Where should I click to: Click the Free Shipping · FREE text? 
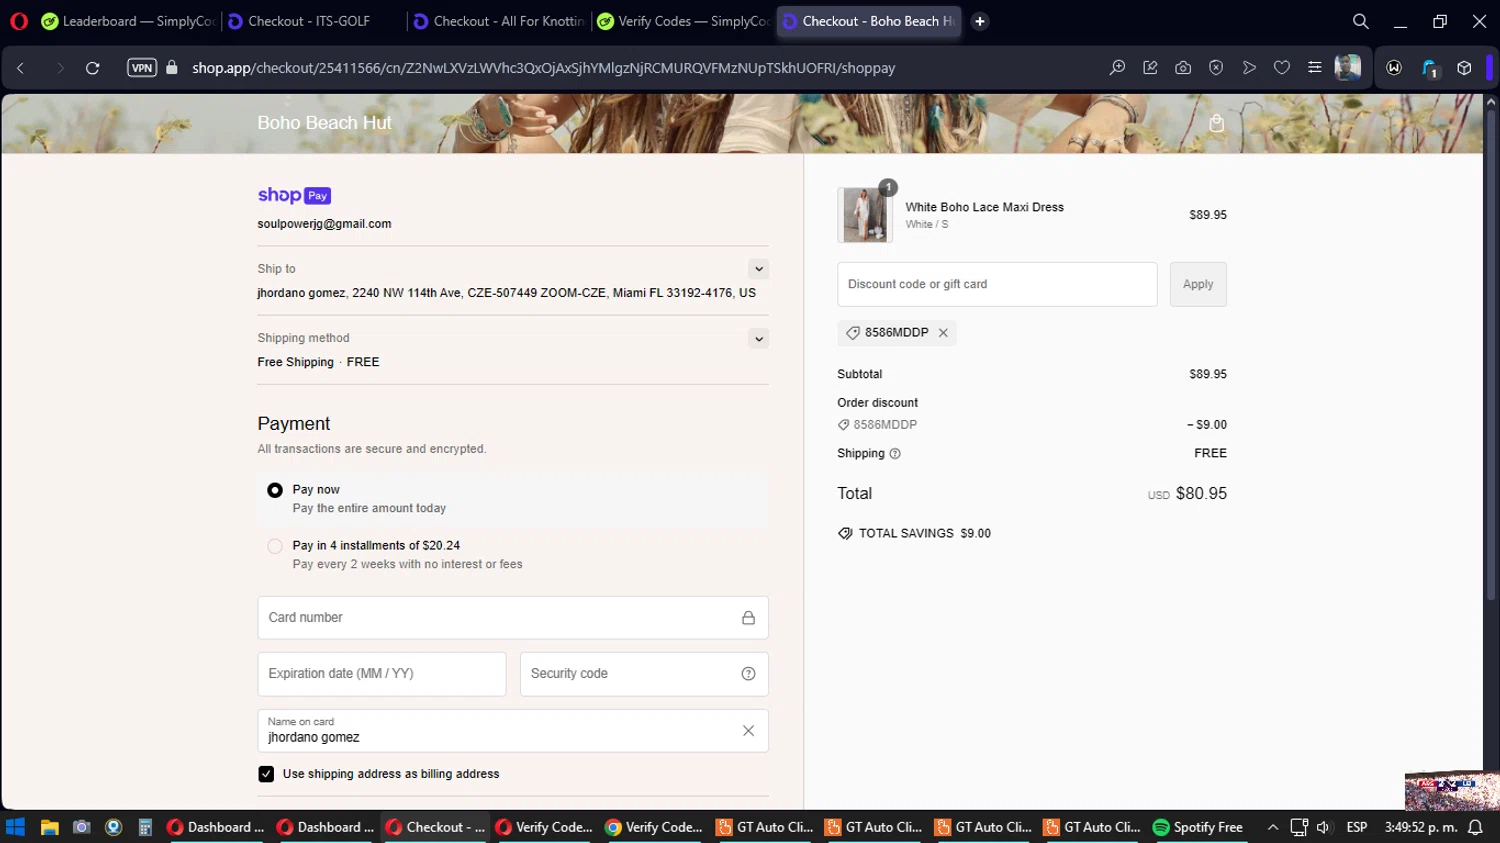tap(318, 362)
